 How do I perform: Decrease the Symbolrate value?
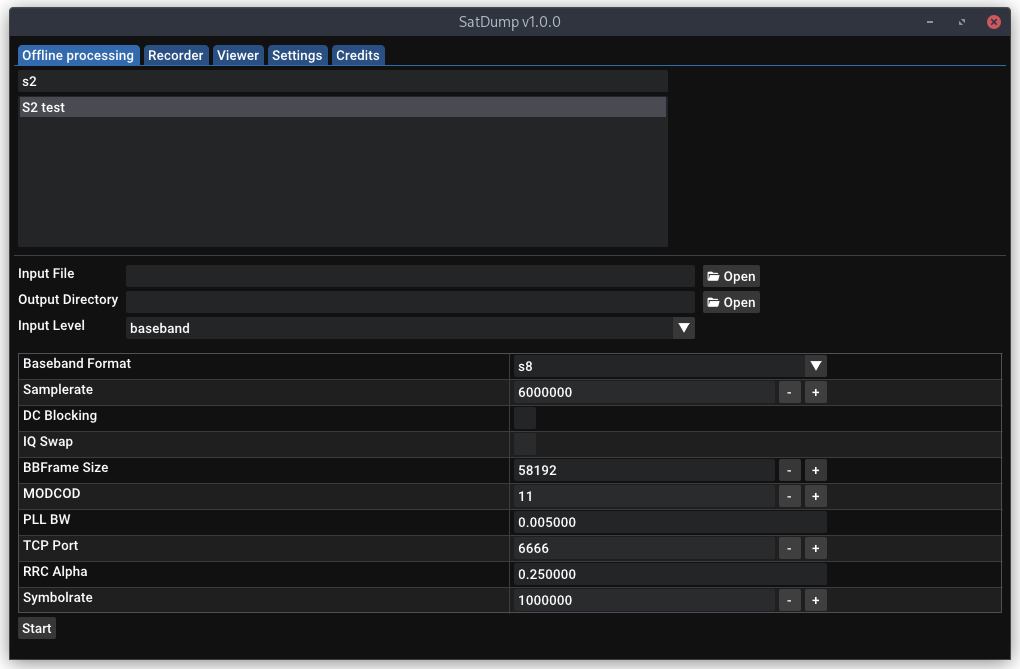[789, 601]
